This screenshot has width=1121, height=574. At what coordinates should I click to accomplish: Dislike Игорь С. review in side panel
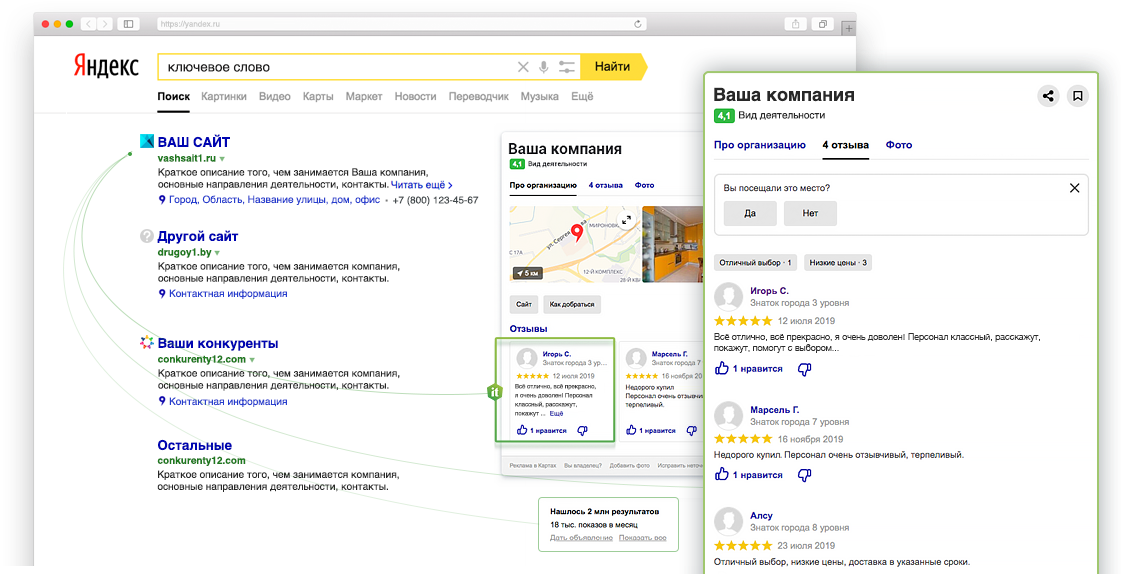tap(804, 370)
